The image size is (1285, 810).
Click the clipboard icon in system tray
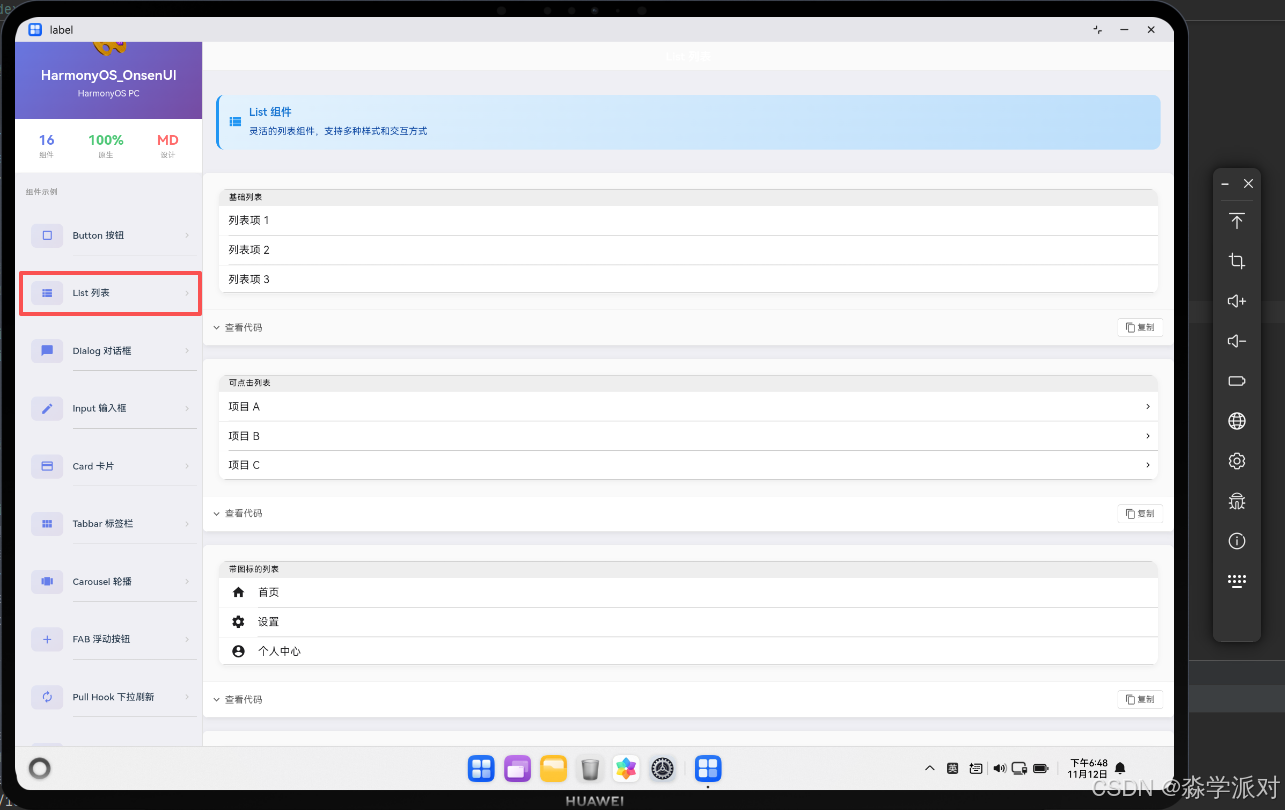tap(976, 768)
